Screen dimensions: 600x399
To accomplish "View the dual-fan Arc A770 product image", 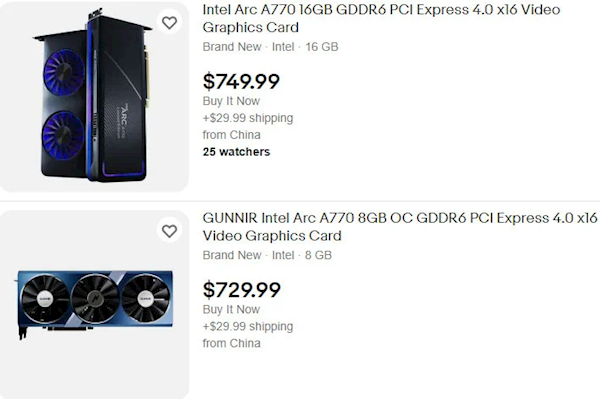I will (92, 96).
